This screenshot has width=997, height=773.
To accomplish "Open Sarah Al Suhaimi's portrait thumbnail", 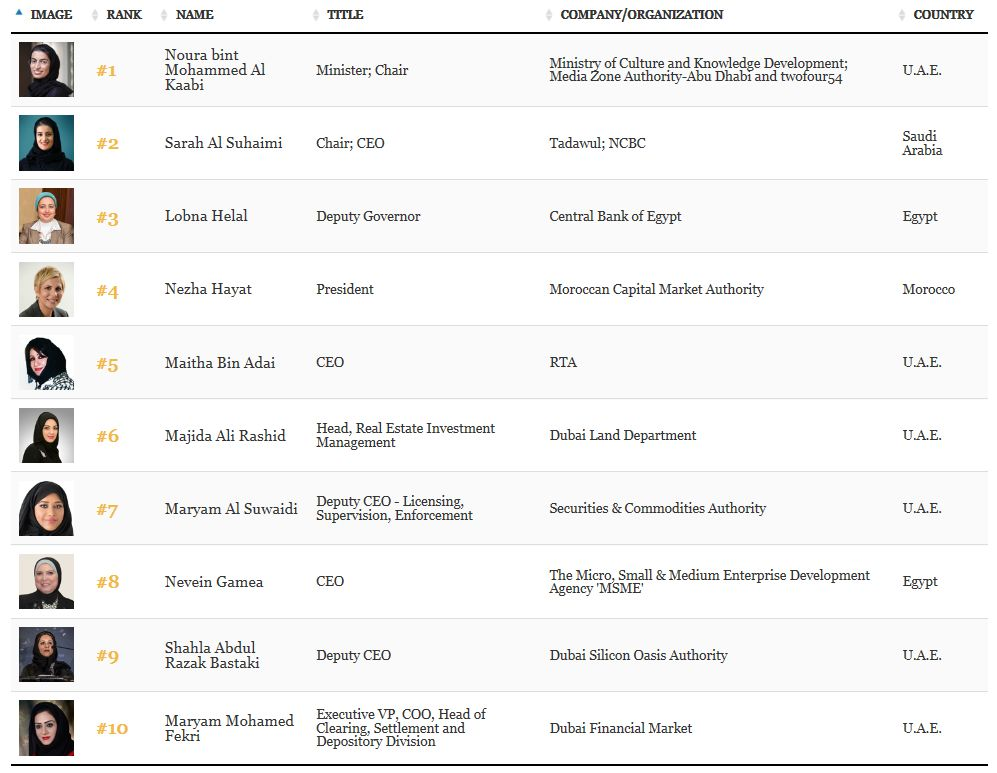I will [46, 142].
